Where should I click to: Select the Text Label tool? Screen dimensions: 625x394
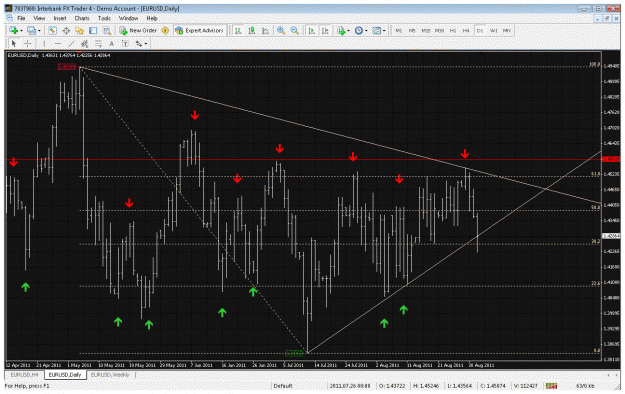tap(125, 43)
